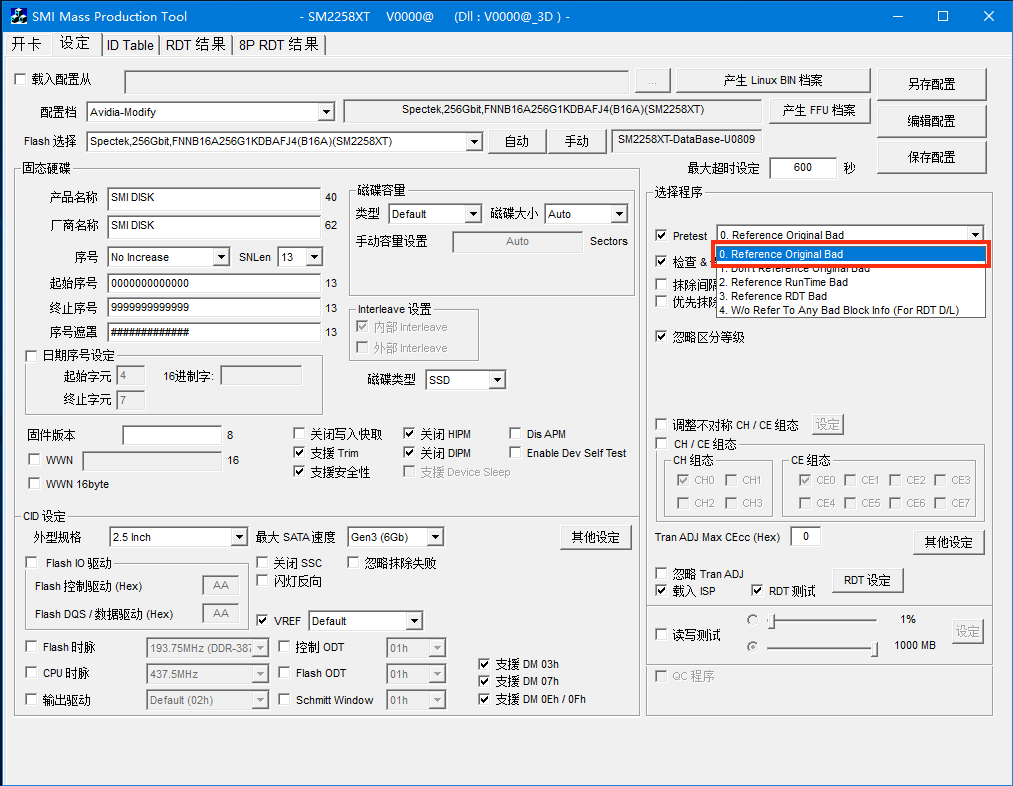Switch to the ID Table tab
1013x786 pixels.
click(x=130, y=45)
